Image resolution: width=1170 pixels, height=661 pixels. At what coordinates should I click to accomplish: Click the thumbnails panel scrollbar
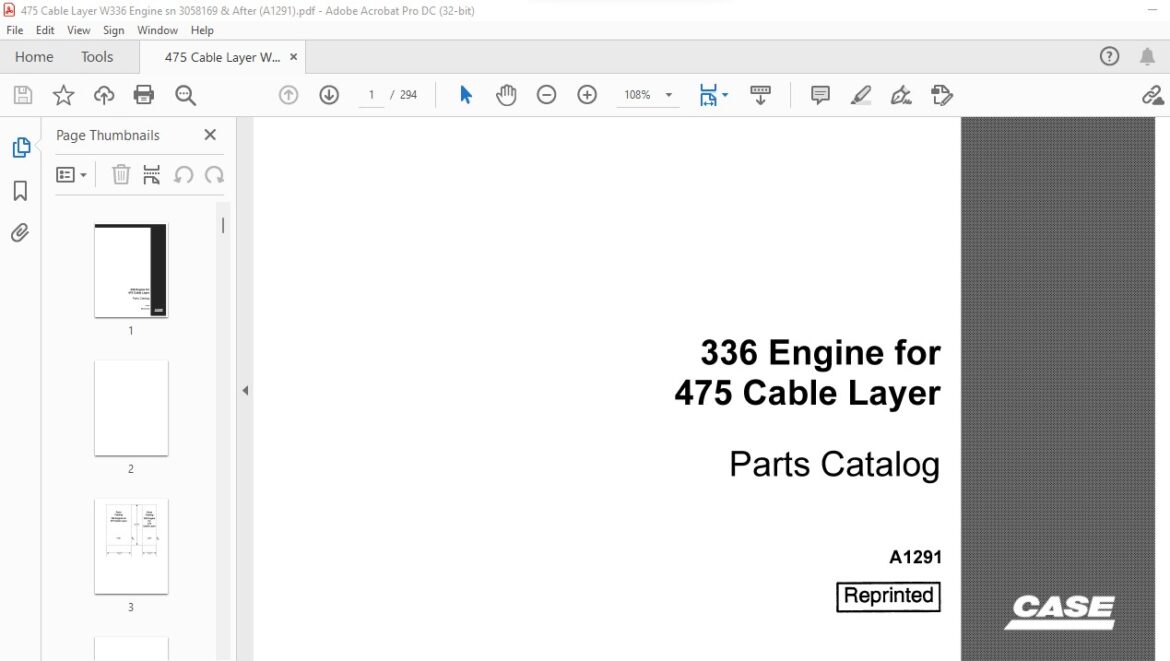[222, 225]
